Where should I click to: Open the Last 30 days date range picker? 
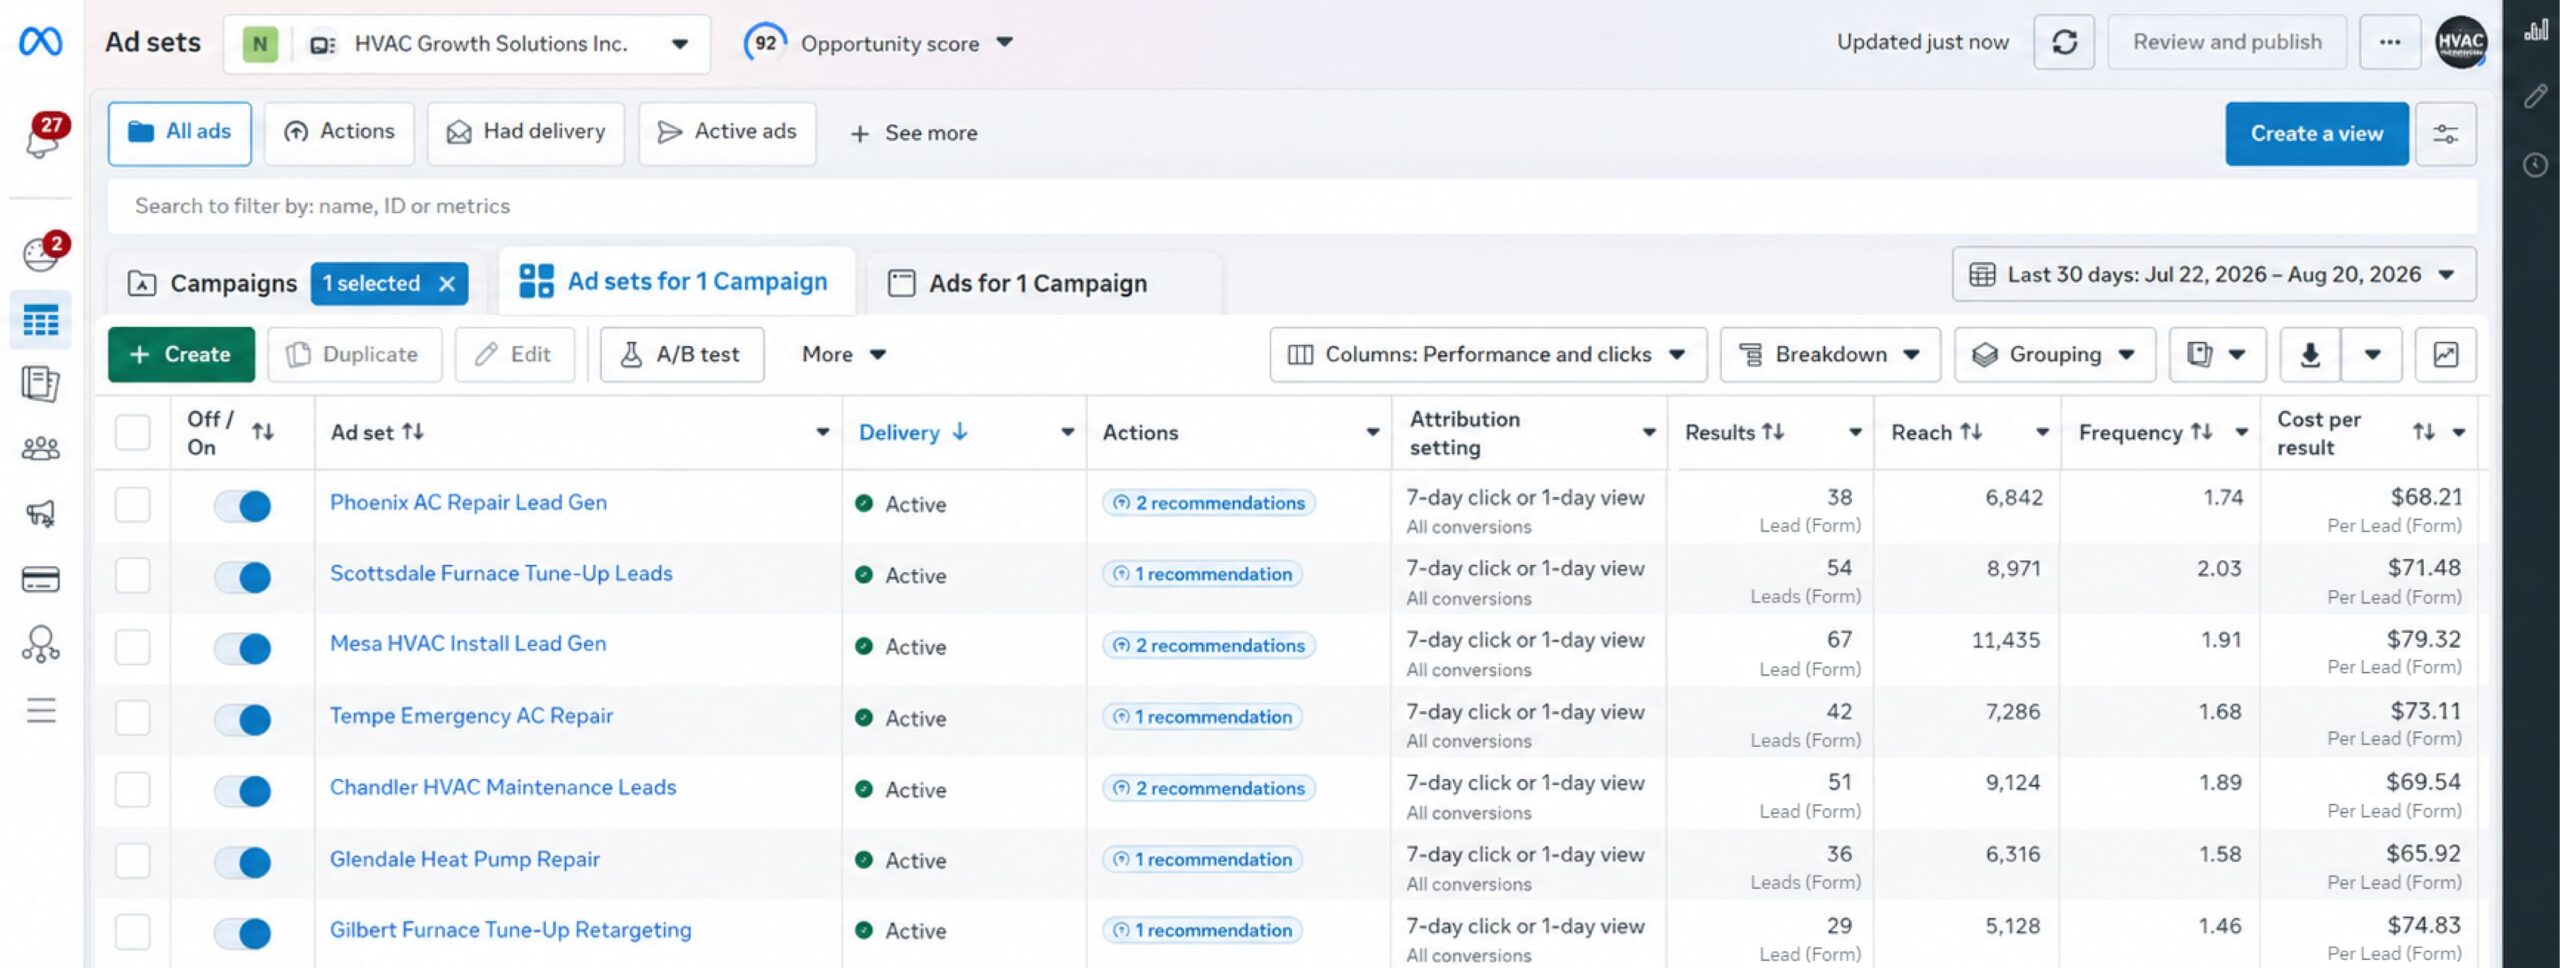click(2213, 274)
